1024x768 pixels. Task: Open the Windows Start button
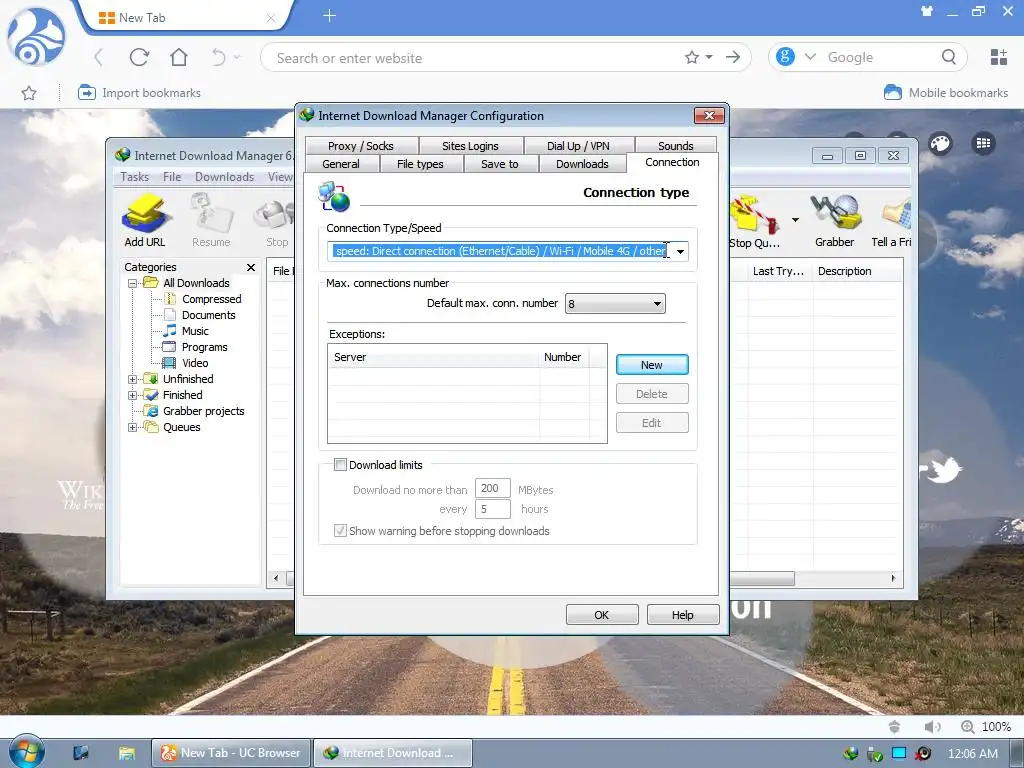27,752
